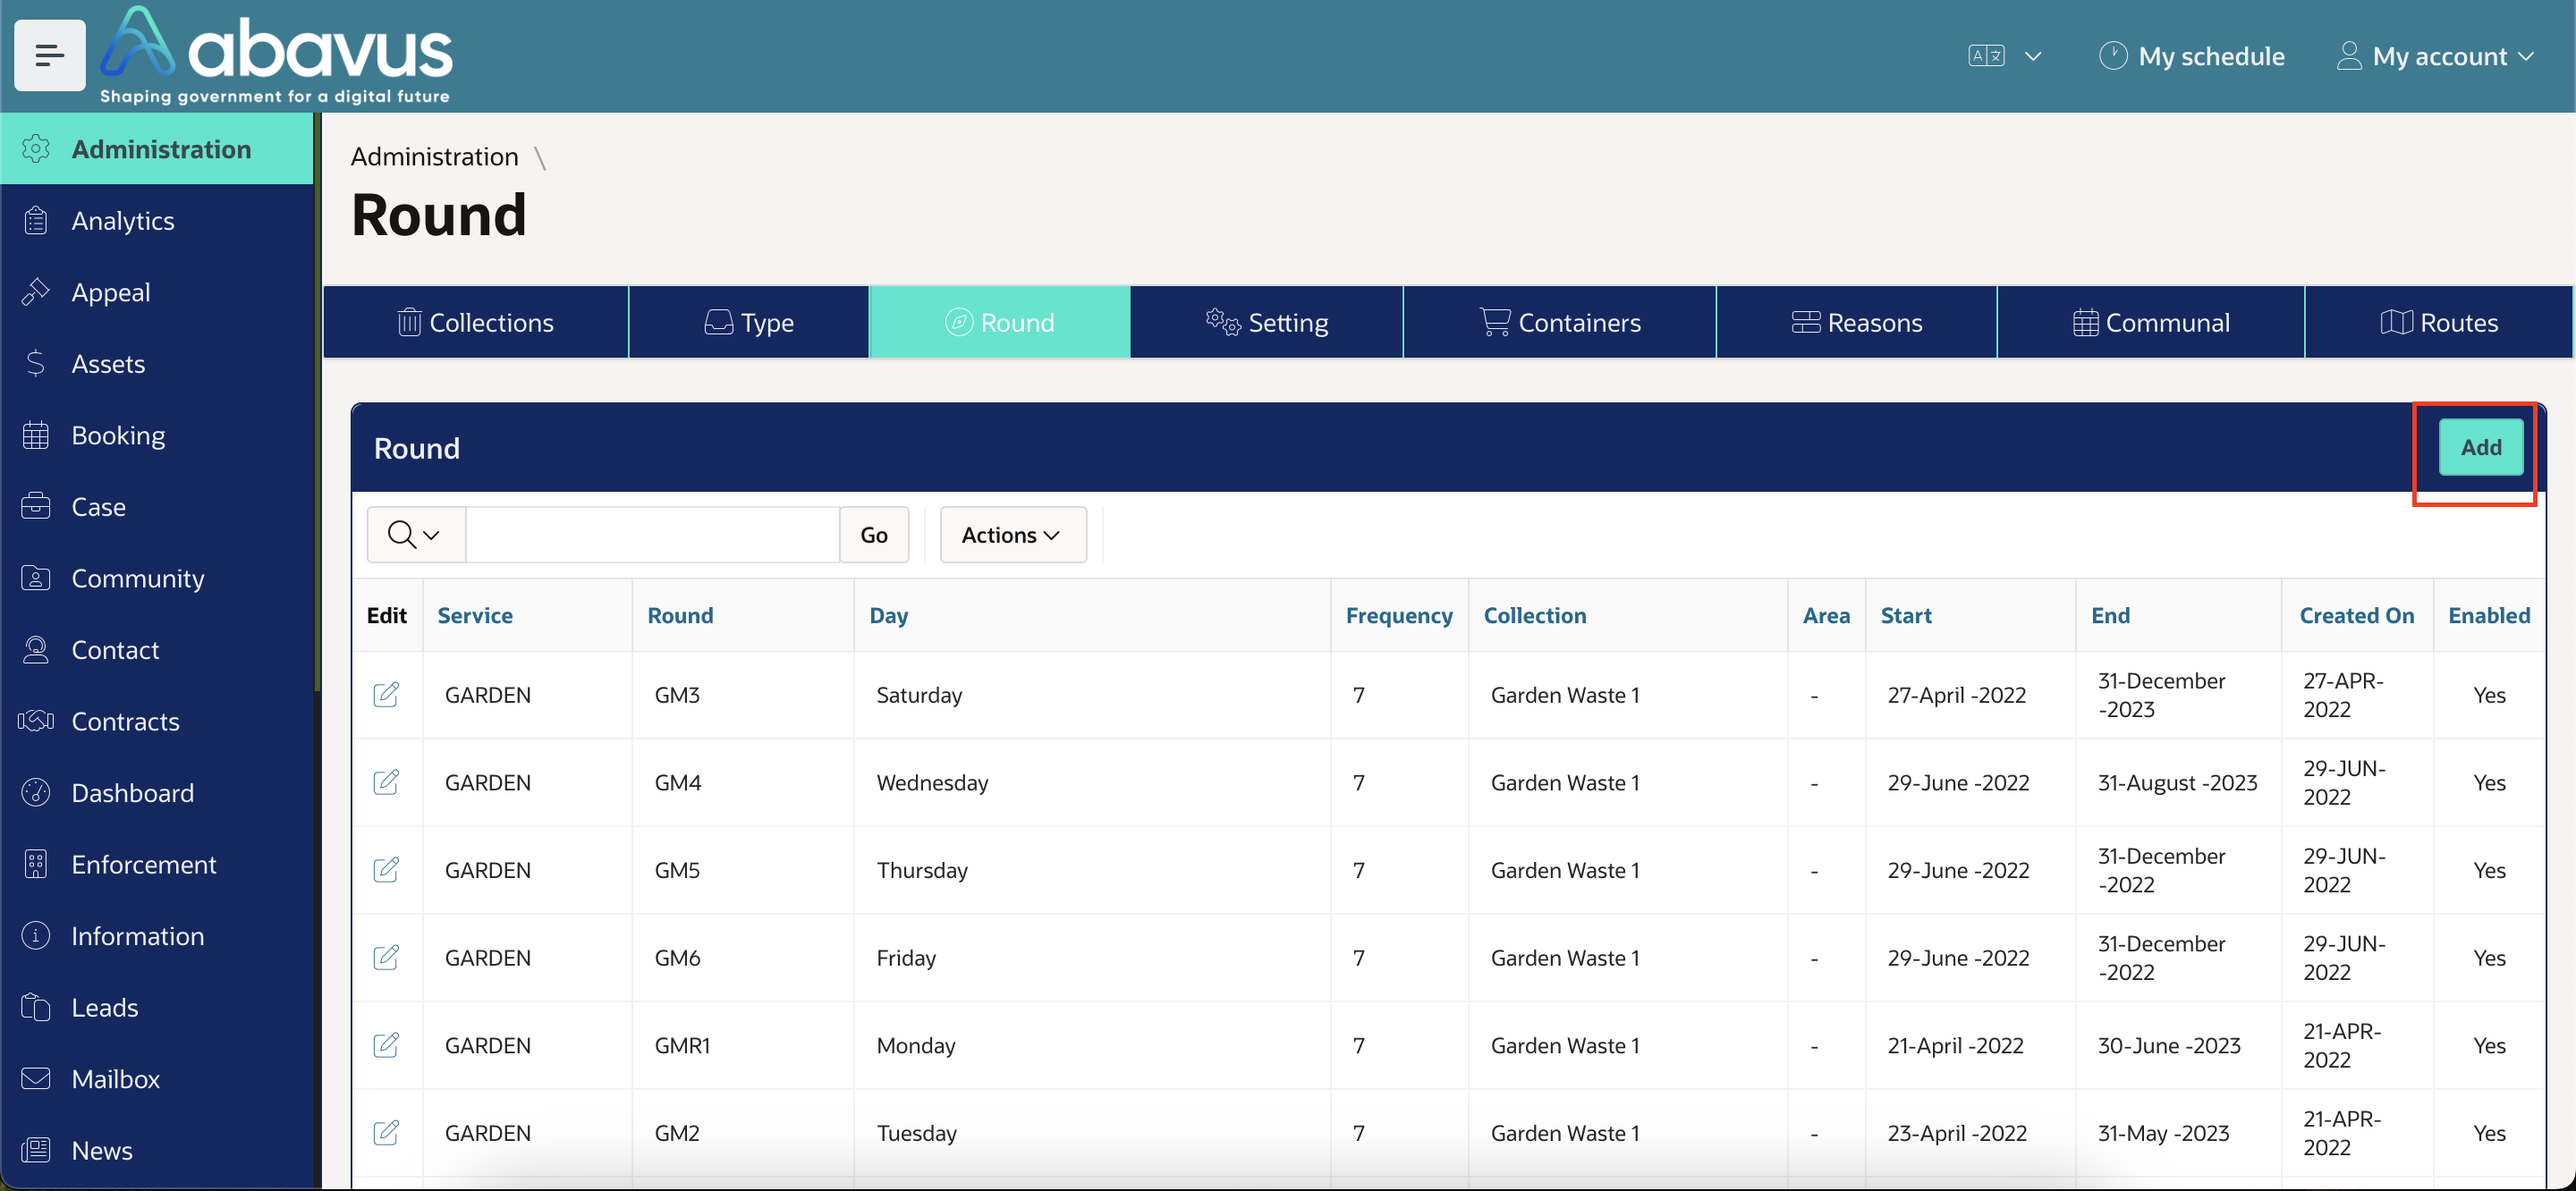Click the News newspaper icon
Image resolution: width=2576 pixels, height=1191 pixels.
(x=36, y=1150)
